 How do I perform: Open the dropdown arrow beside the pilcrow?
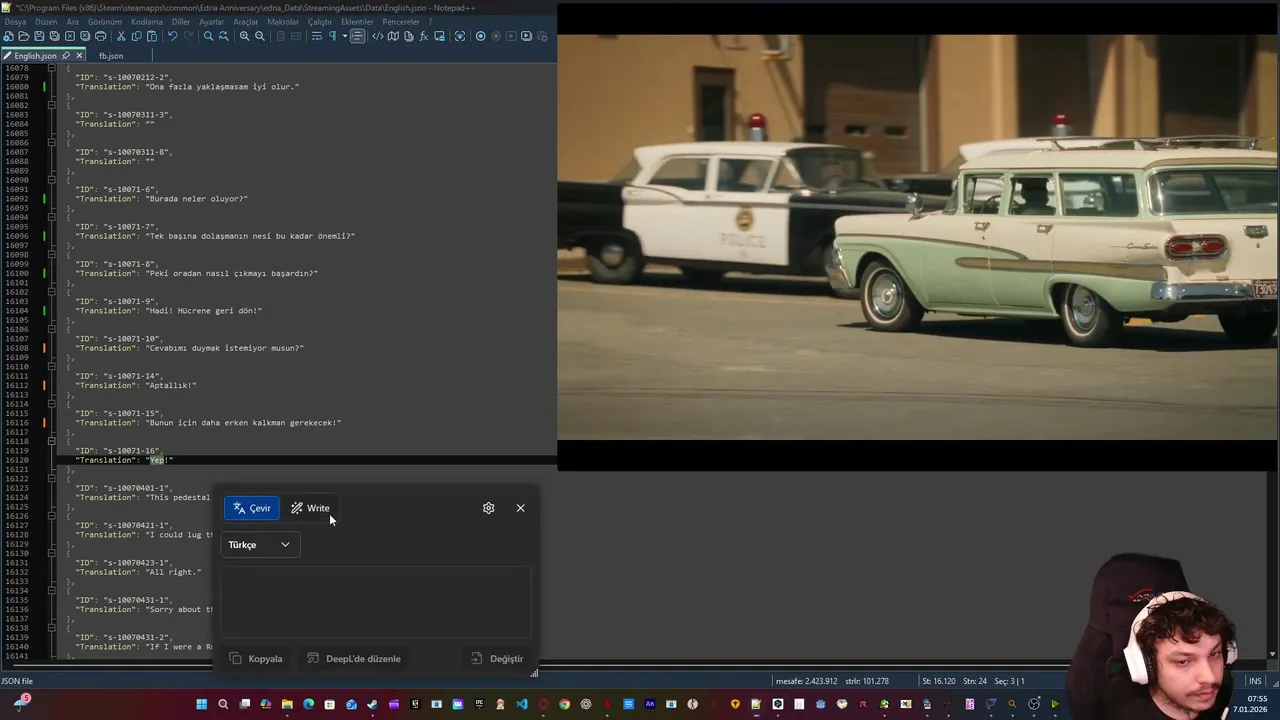tap(345, 36)
